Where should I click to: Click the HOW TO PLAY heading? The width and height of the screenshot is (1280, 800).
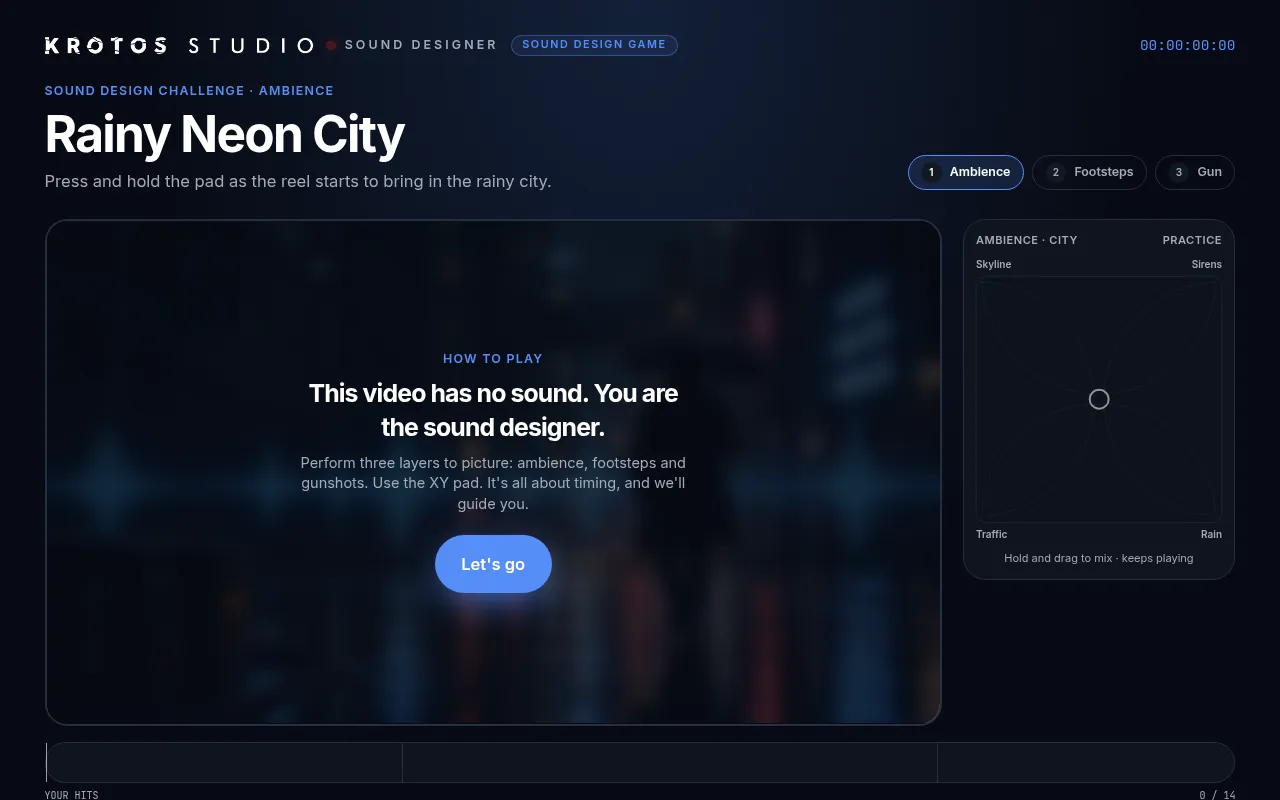pos(493,359)
